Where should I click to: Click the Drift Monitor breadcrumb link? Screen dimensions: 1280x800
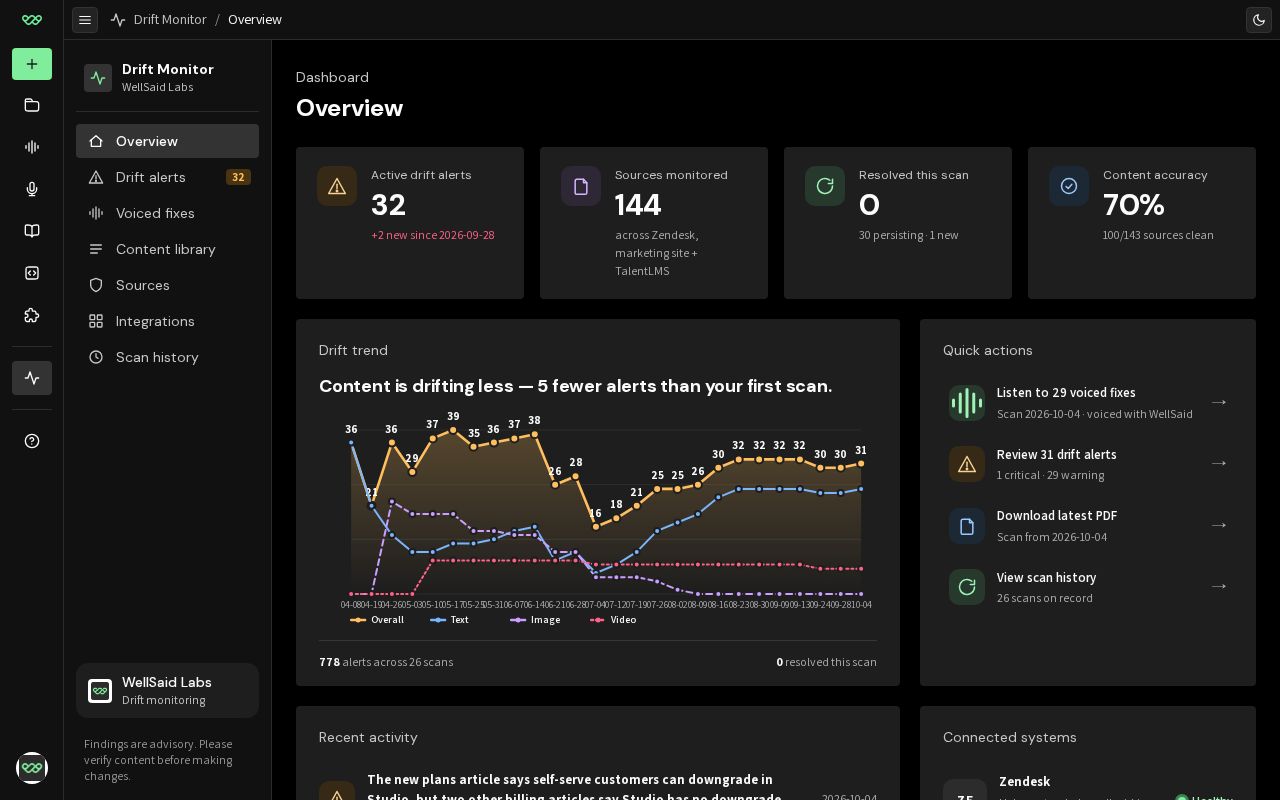(x=170, y=19)
